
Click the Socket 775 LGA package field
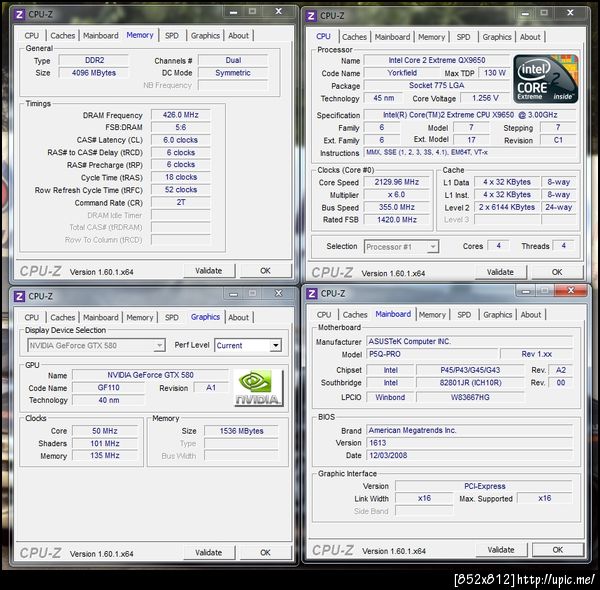(x=437, y=85)
